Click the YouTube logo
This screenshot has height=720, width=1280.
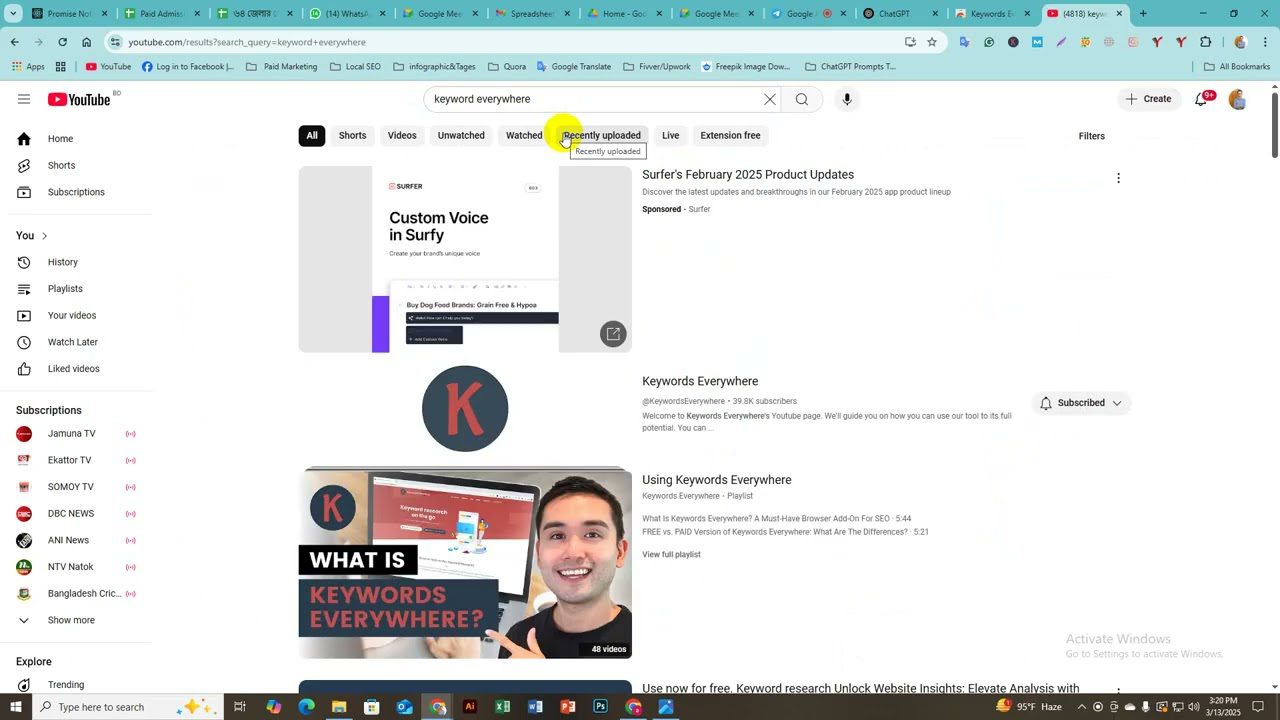click(79, 99)
